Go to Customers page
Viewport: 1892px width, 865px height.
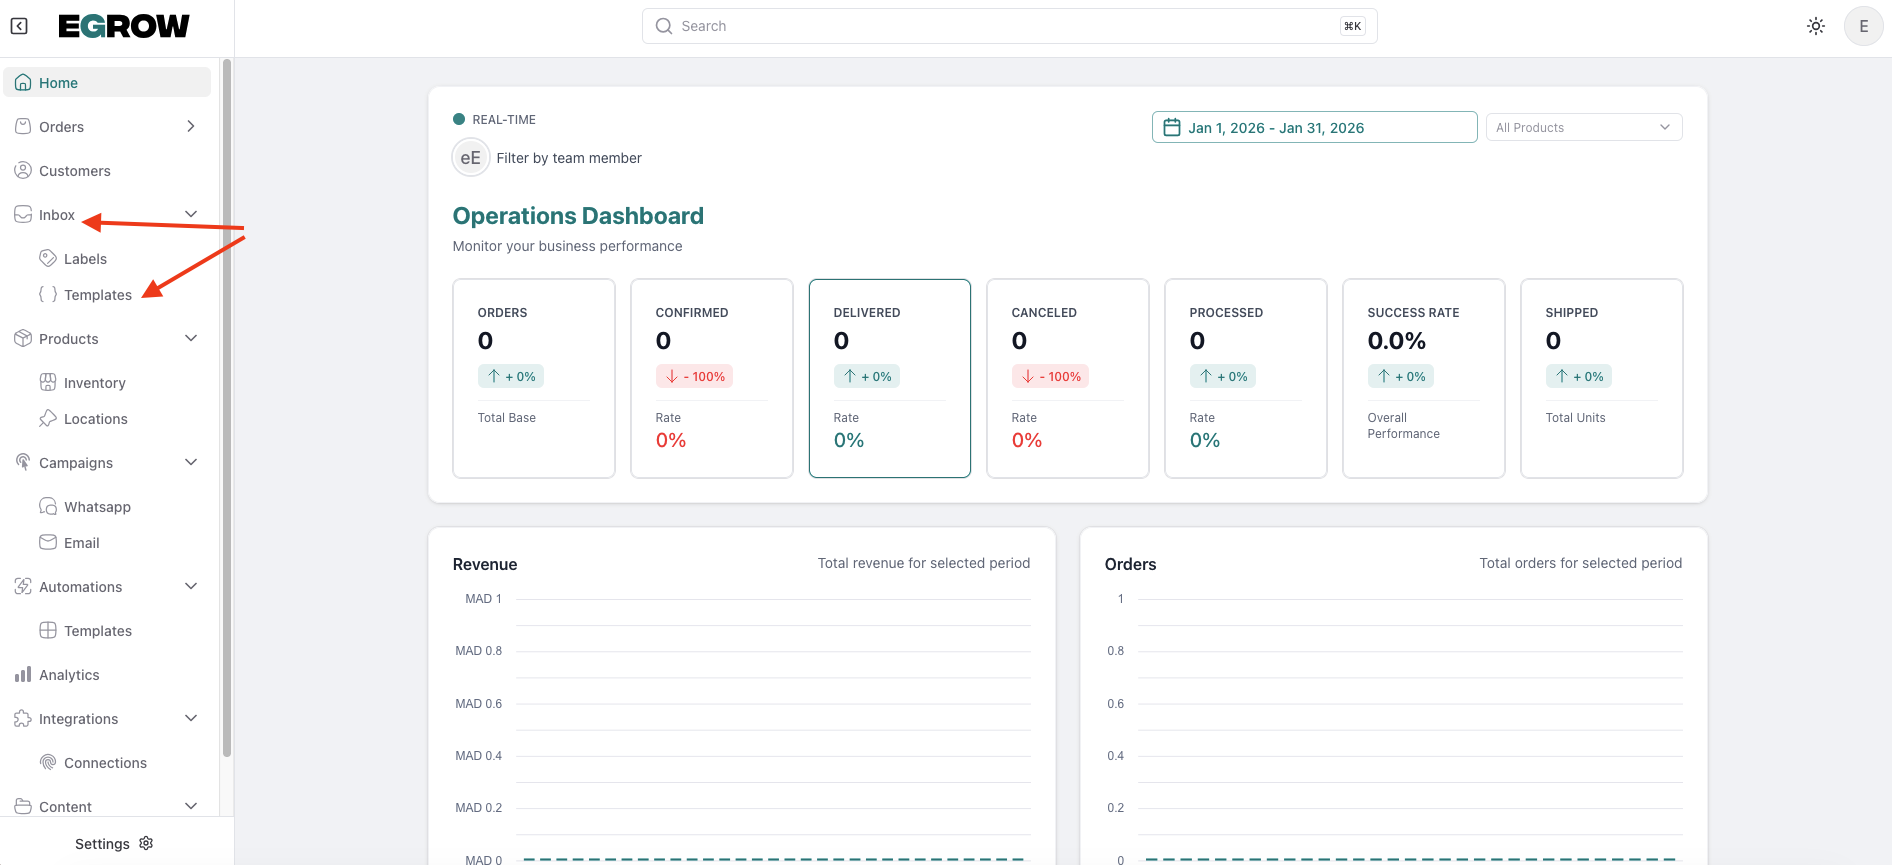(75, 171)
